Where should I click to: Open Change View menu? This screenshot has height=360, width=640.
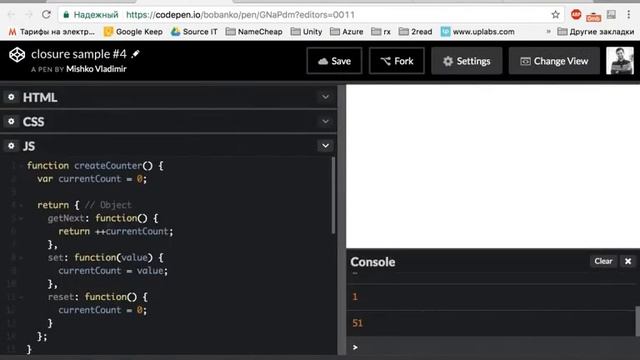[x=554, y=61]
